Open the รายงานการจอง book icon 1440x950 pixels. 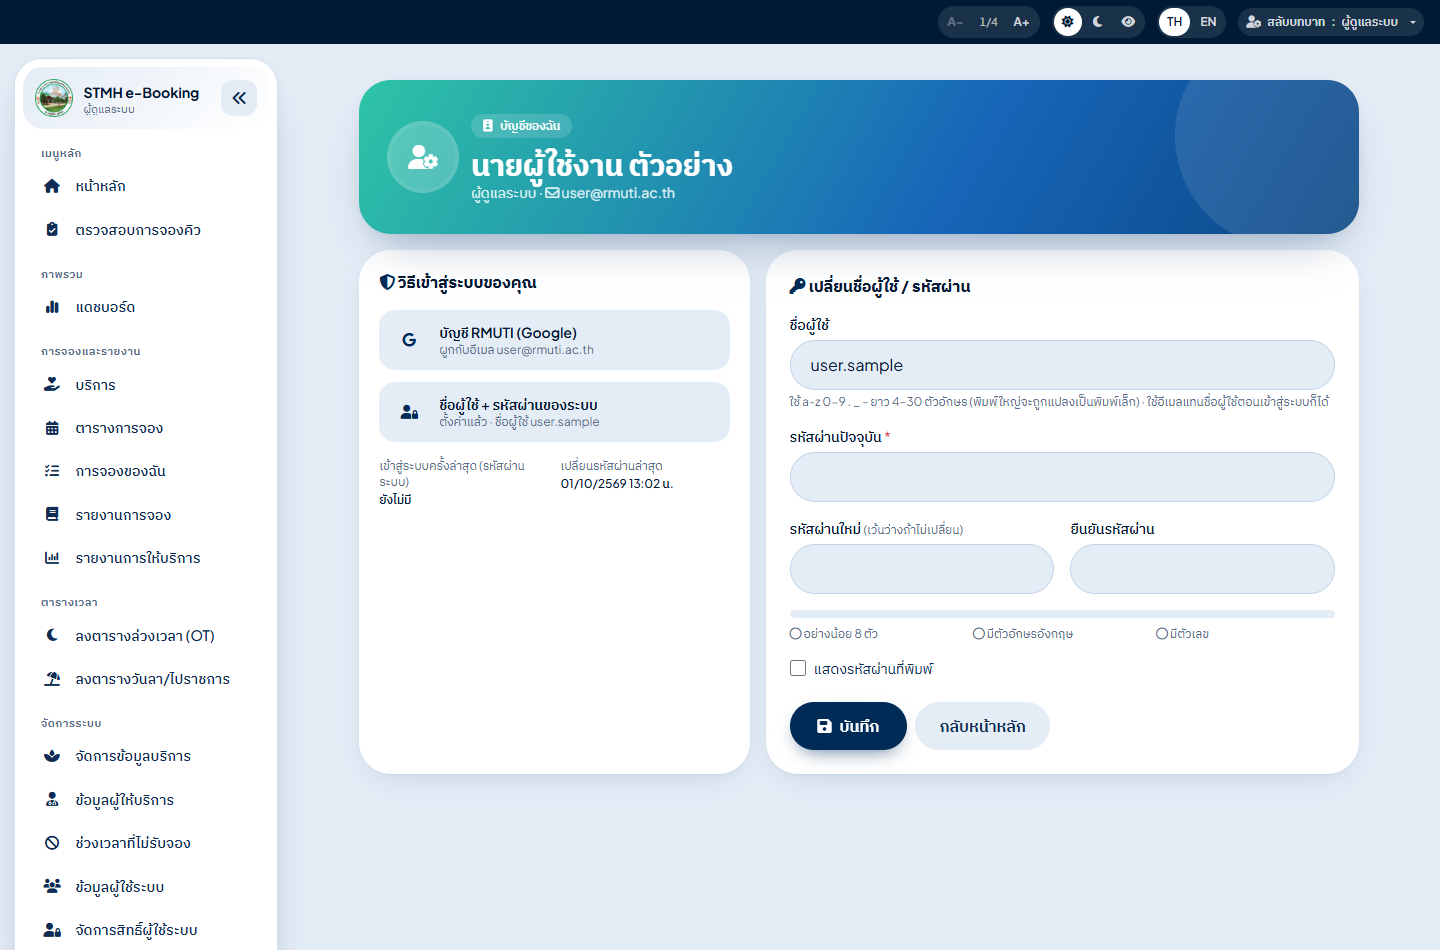coord(52,514)
